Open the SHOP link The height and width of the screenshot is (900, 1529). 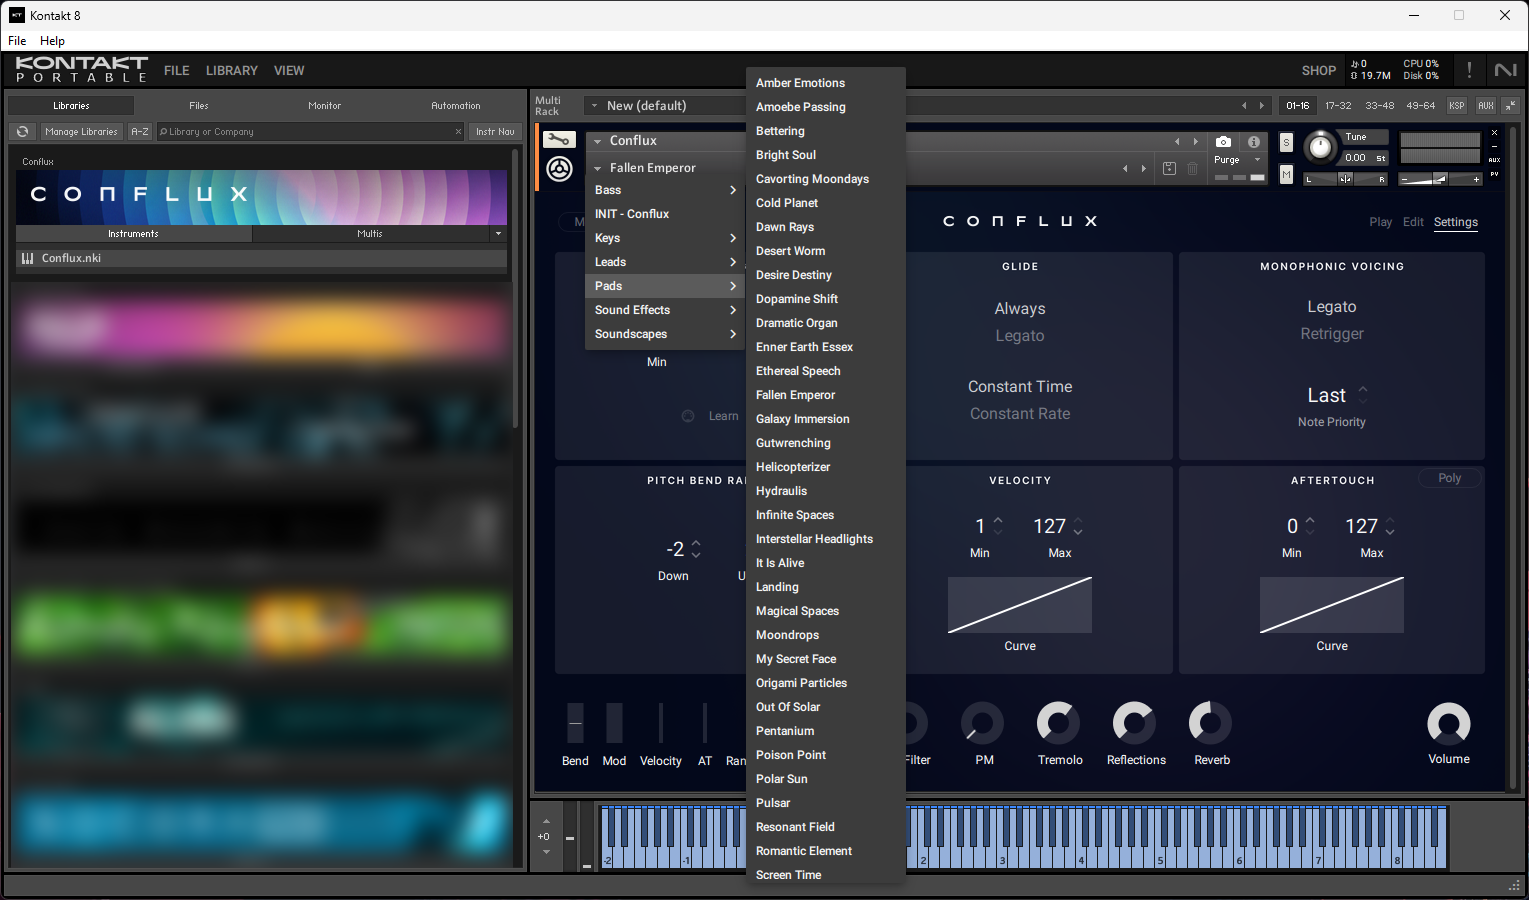tap(1319, 71)
